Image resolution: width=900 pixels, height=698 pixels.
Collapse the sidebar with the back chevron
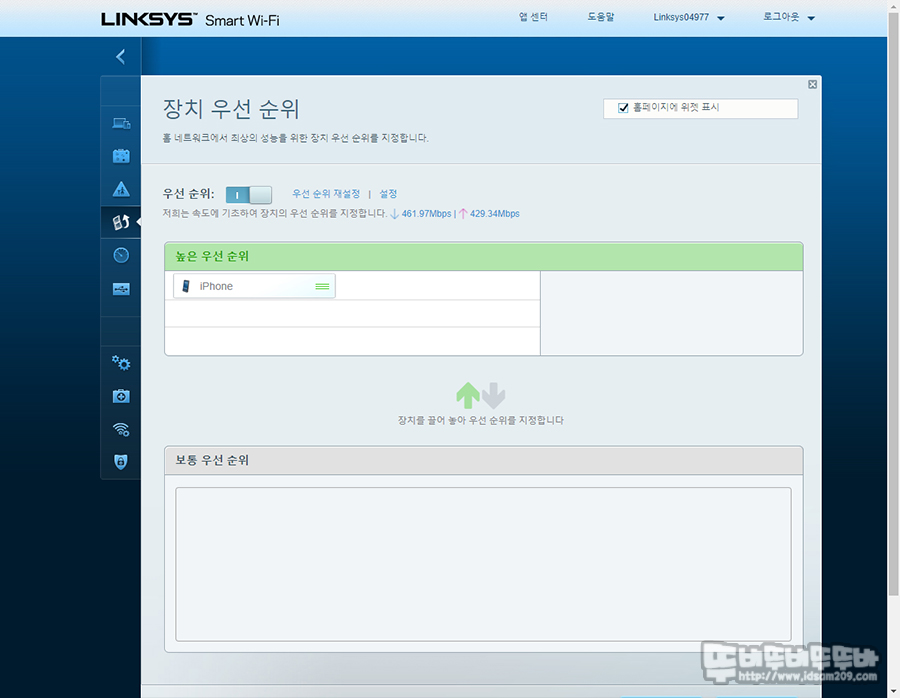pos(121,56)
